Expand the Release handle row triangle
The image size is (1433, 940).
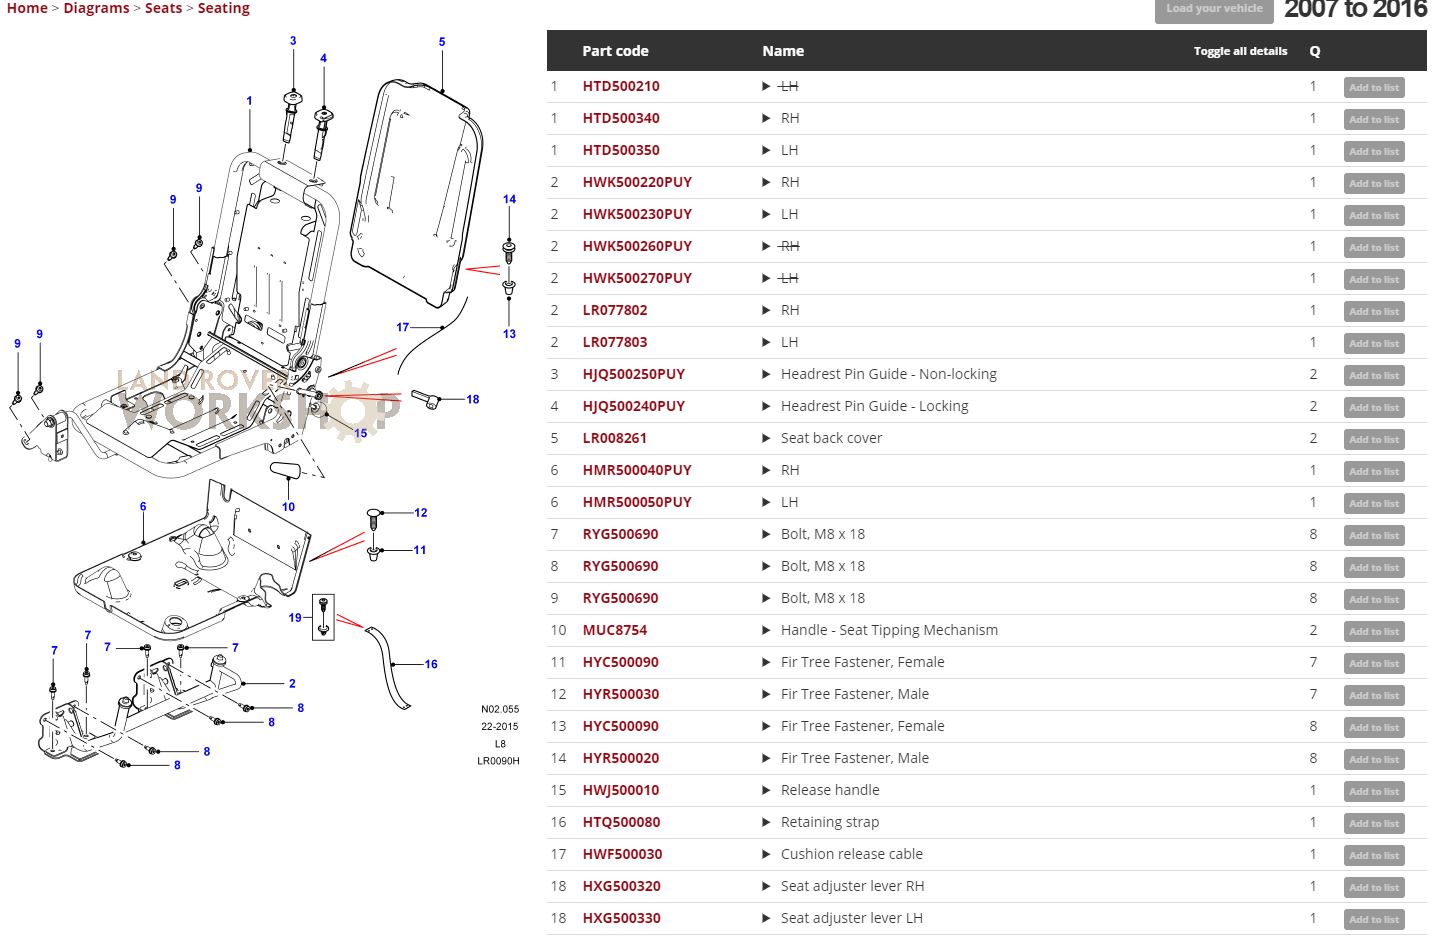(x=766, y=790)
